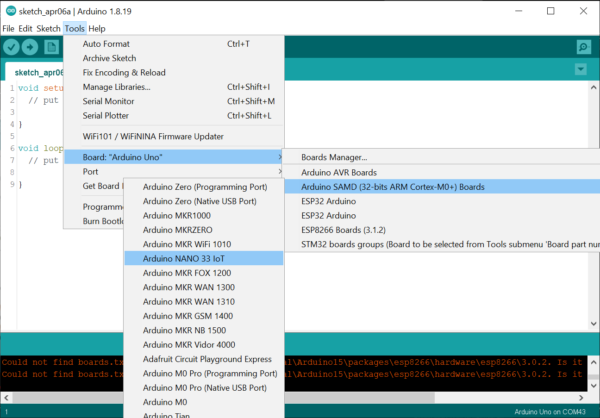The image size is (600, 418).
Task: Open the File menu
Action: pyautogui.click(x=9, y=28)
